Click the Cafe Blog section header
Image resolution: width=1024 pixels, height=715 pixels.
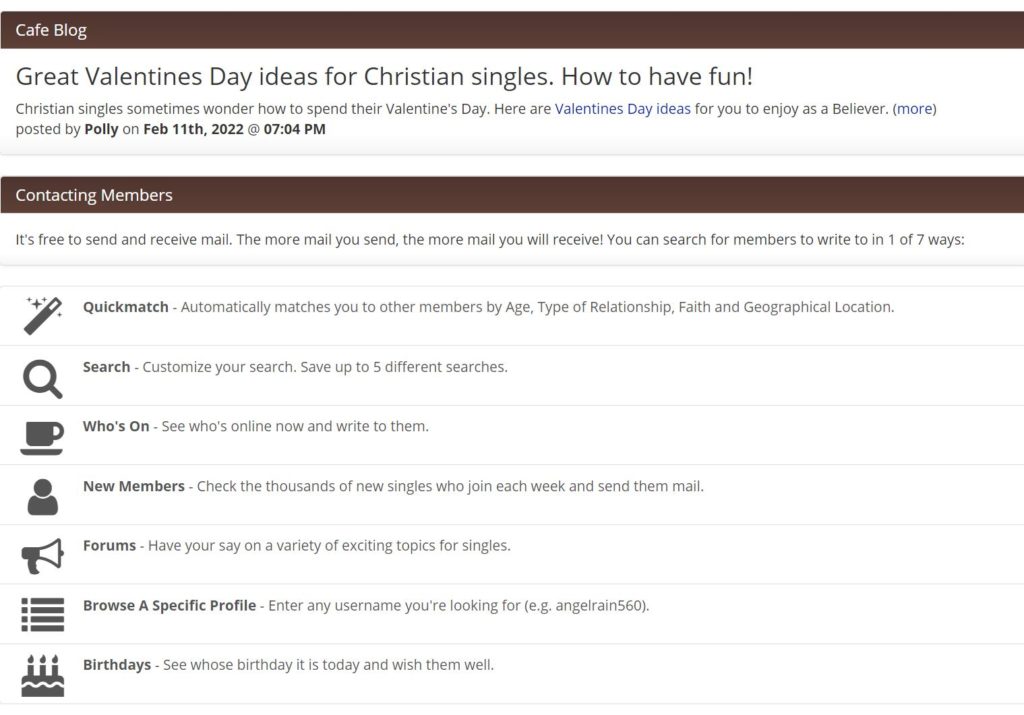click(x=512, y=30)
